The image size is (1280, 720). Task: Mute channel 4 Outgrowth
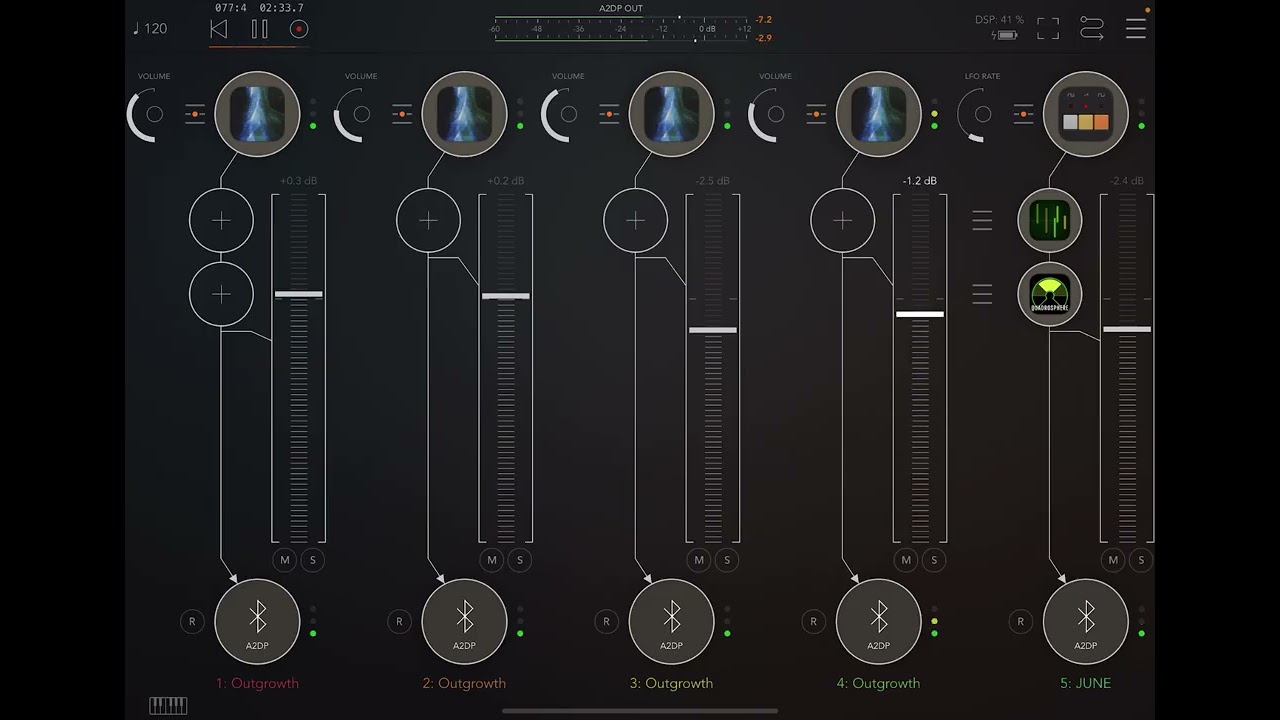pyautogui.click(x=906, y=560)
